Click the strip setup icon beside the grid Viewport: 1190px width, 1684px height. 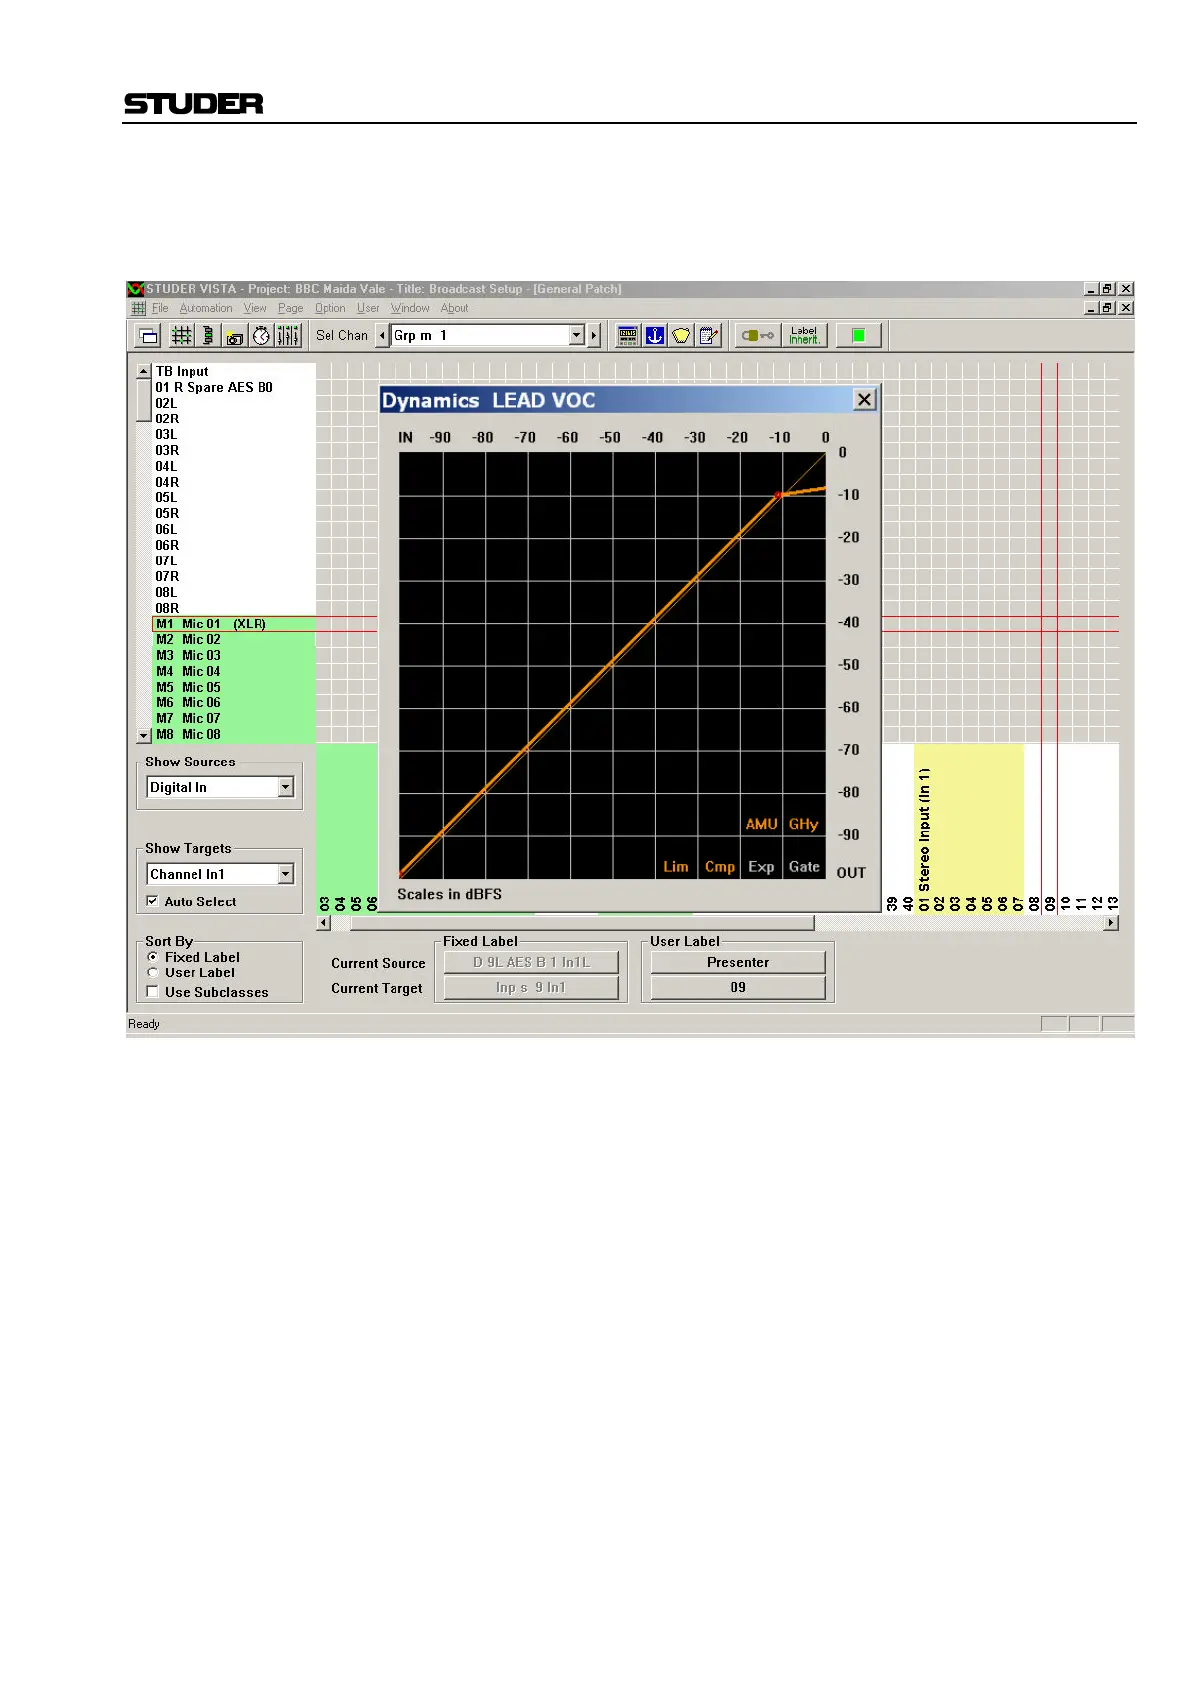pos(208,336)
